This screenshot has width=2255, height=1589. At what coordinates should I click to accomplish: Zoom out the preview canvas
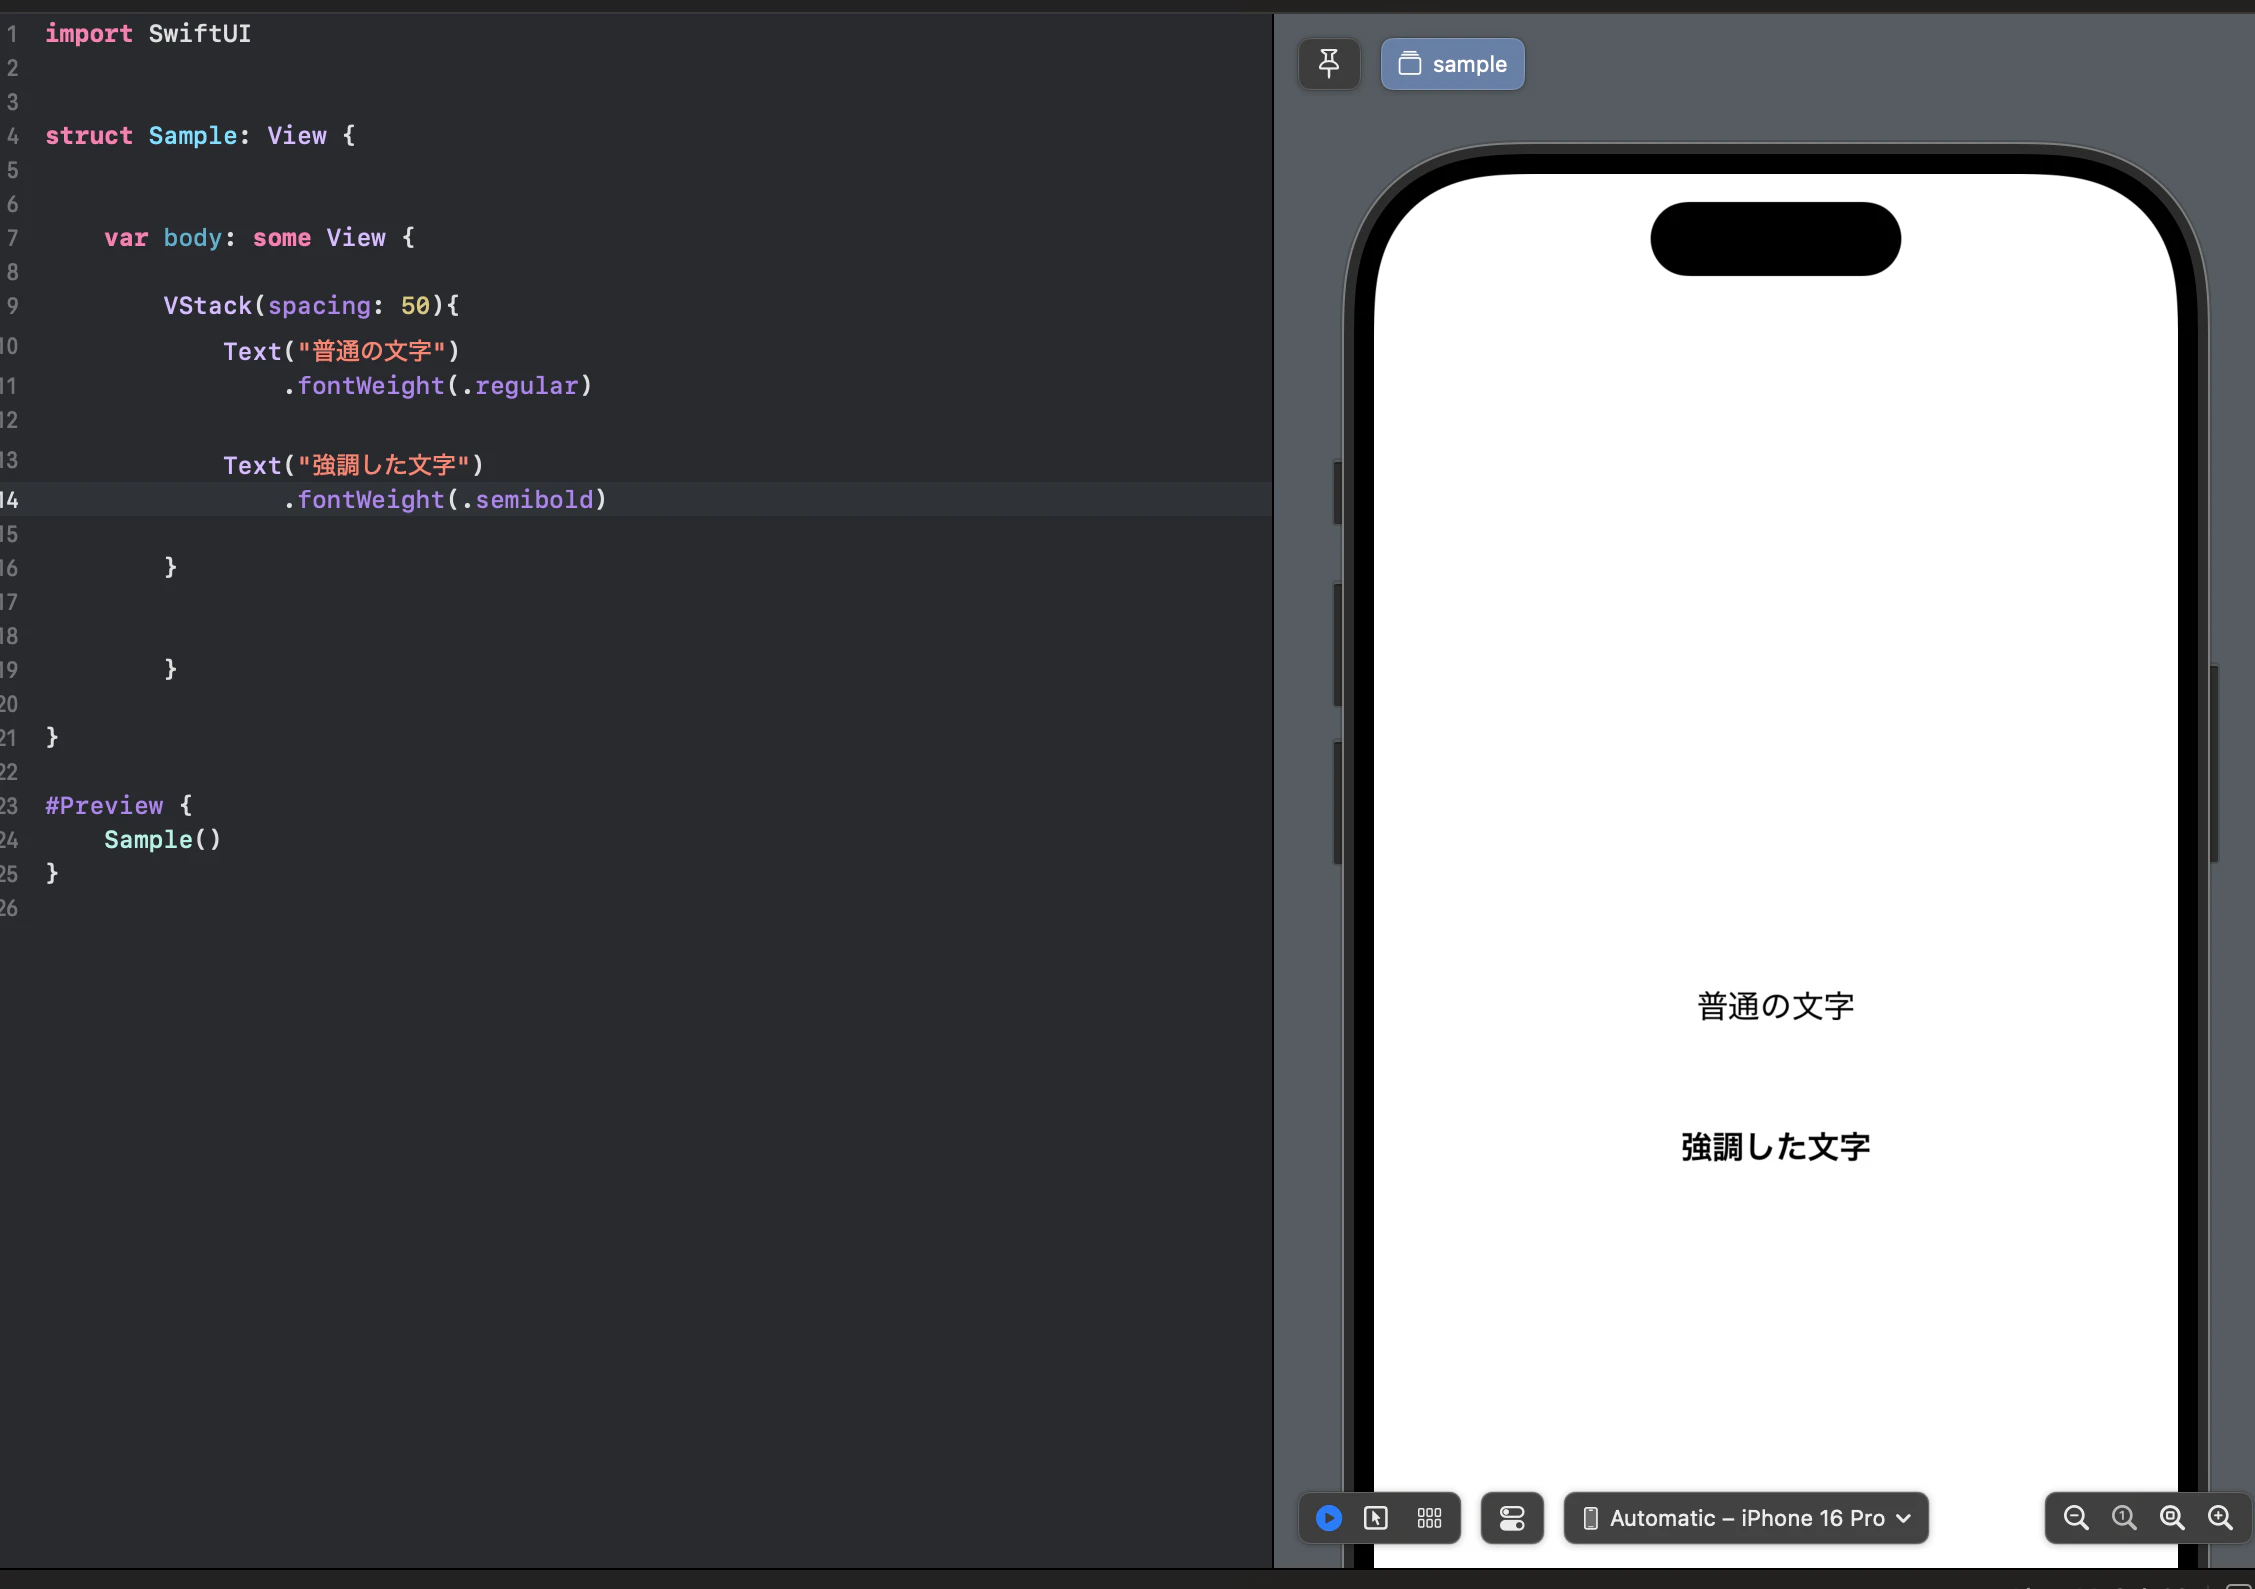2074,1518
